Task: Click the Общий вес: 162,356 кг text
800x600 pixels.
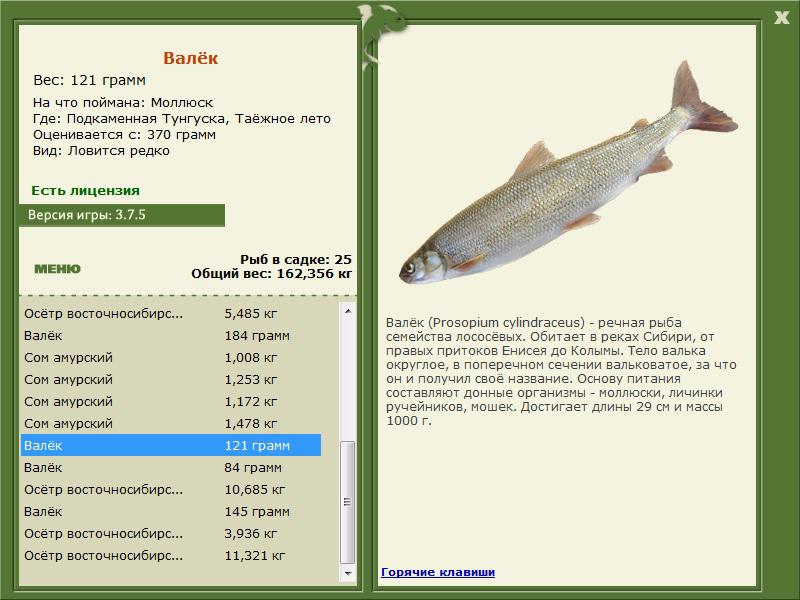Action: coord(271,273)
